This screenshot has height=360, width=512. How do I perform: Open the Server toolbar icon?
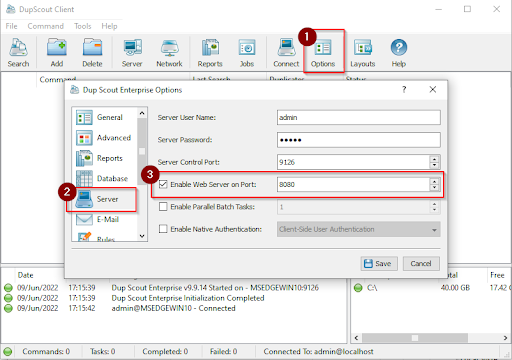pyautogui.click(x=132, y=53)
